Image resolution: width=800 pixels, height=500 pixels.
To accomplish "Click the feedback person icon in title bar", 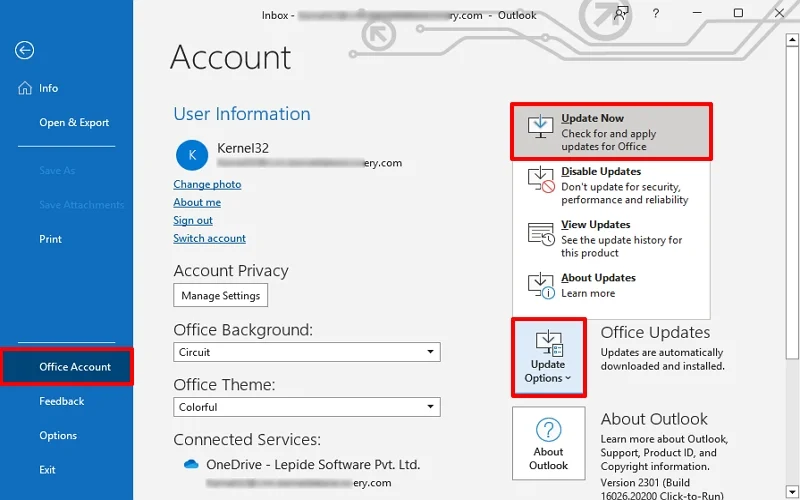I will click(x=621, y=13).
